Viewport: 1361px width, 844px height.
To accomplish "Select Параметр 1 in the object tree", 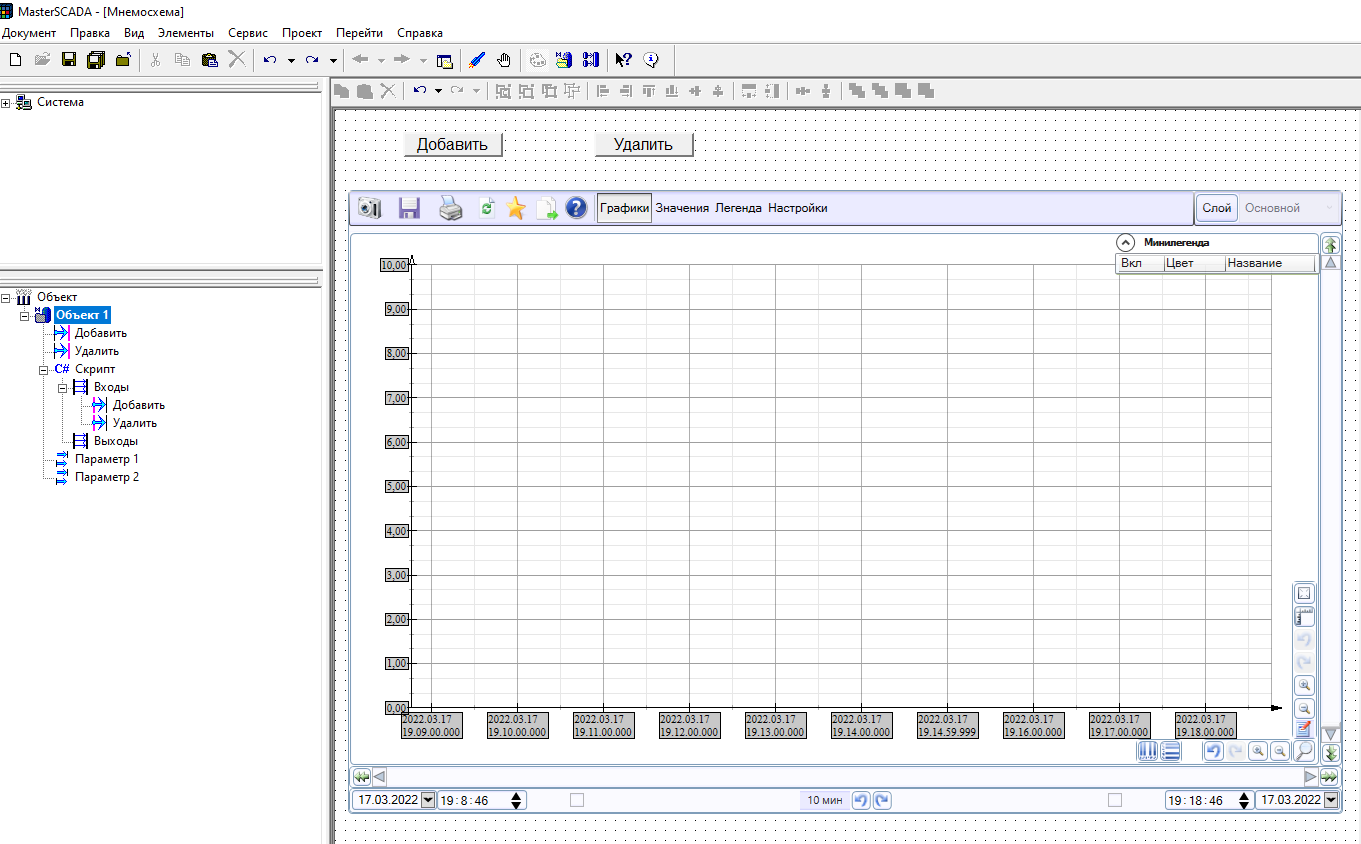I will (x=107, y=459).
